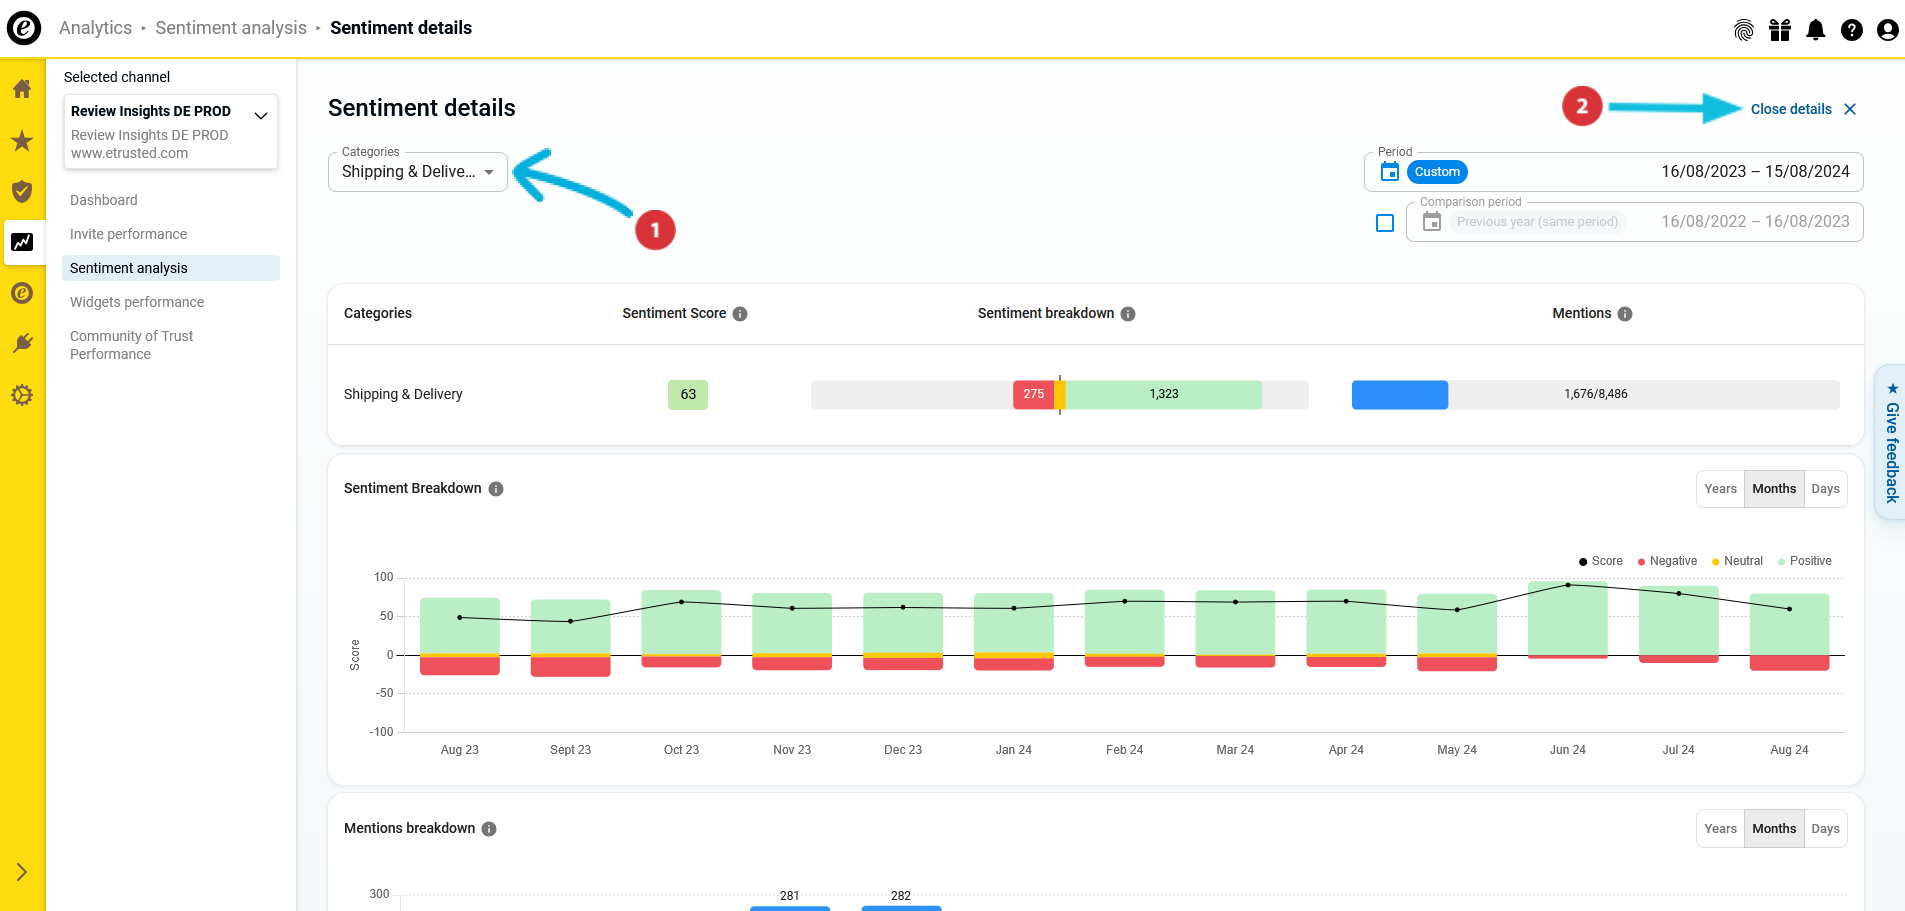The width and height of the screenshot is (1905, 911).
Task: Switch Sentiment Breakdown chart to Months
Action: [1774, 489]
